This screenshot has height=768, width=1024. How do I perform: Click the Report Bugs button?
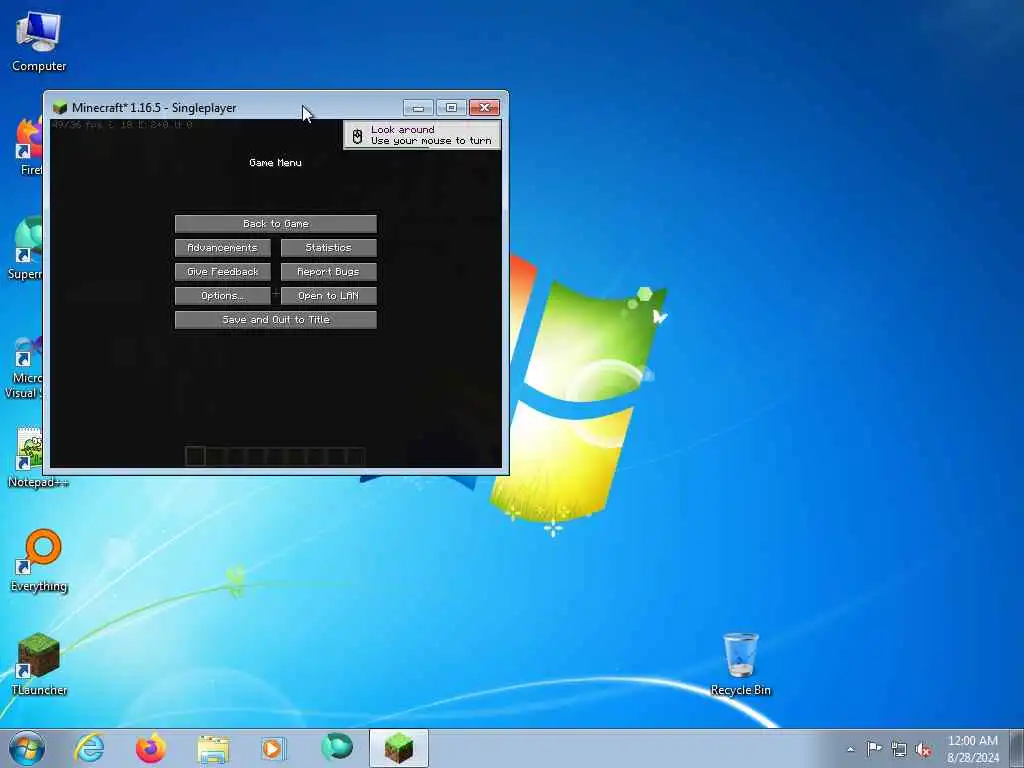[328, 272]
